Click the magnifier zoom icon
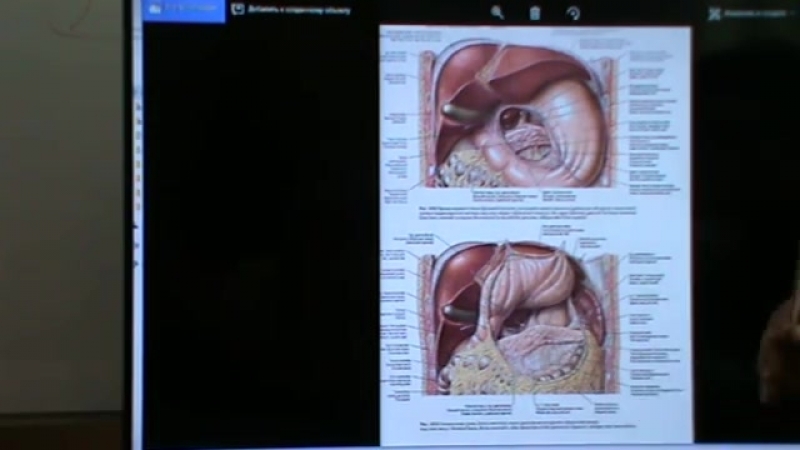Viewport: 800px width, 450px height. pyautogui.click(x=497, y=13)
